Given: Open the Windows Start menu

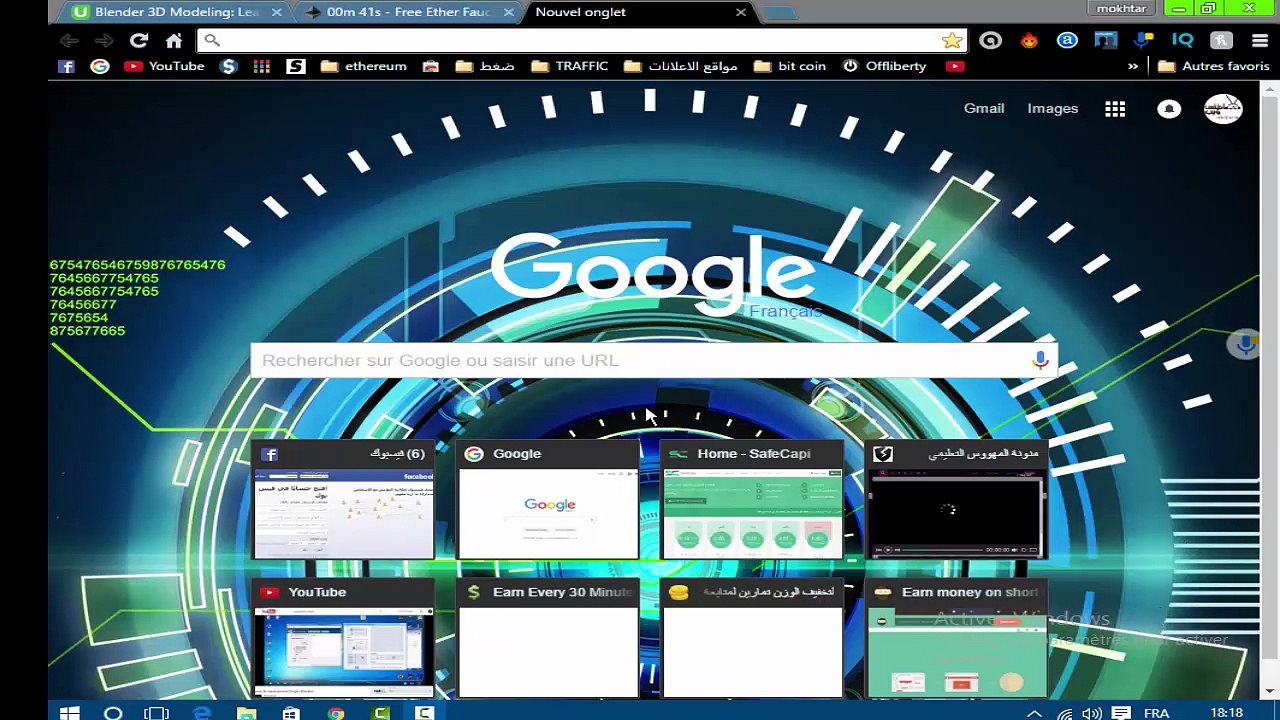Looking at the screenshot, I should (69, 713).
